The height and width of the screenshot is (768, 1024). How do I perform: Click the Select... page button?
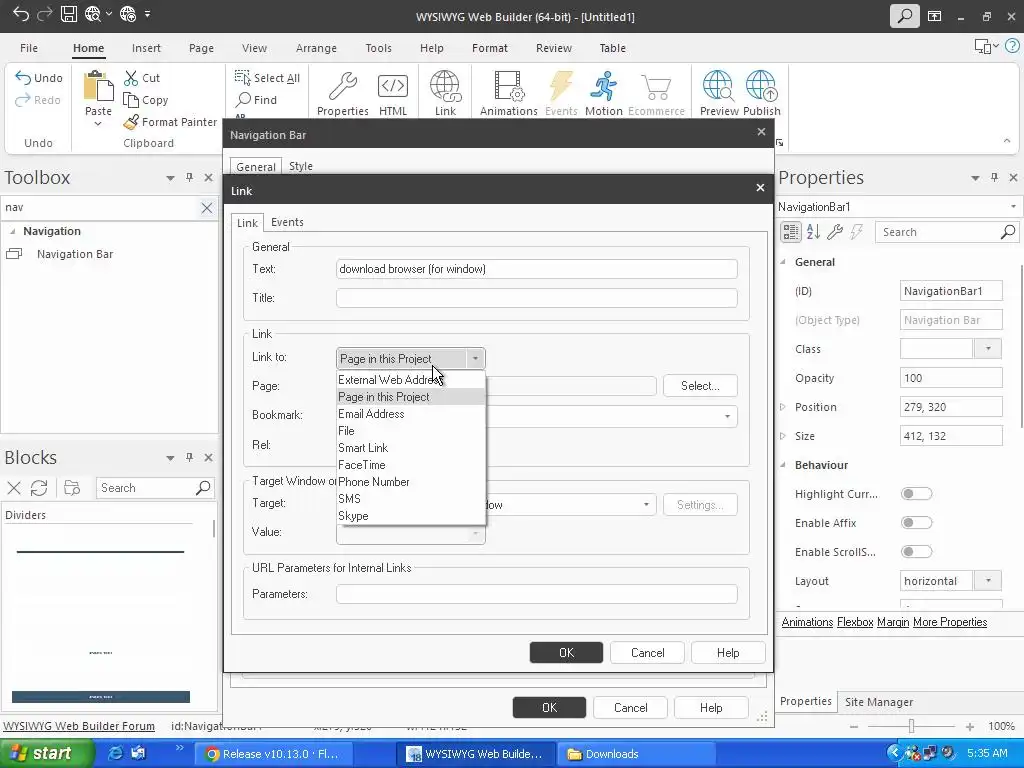click(x=700, y=385)
